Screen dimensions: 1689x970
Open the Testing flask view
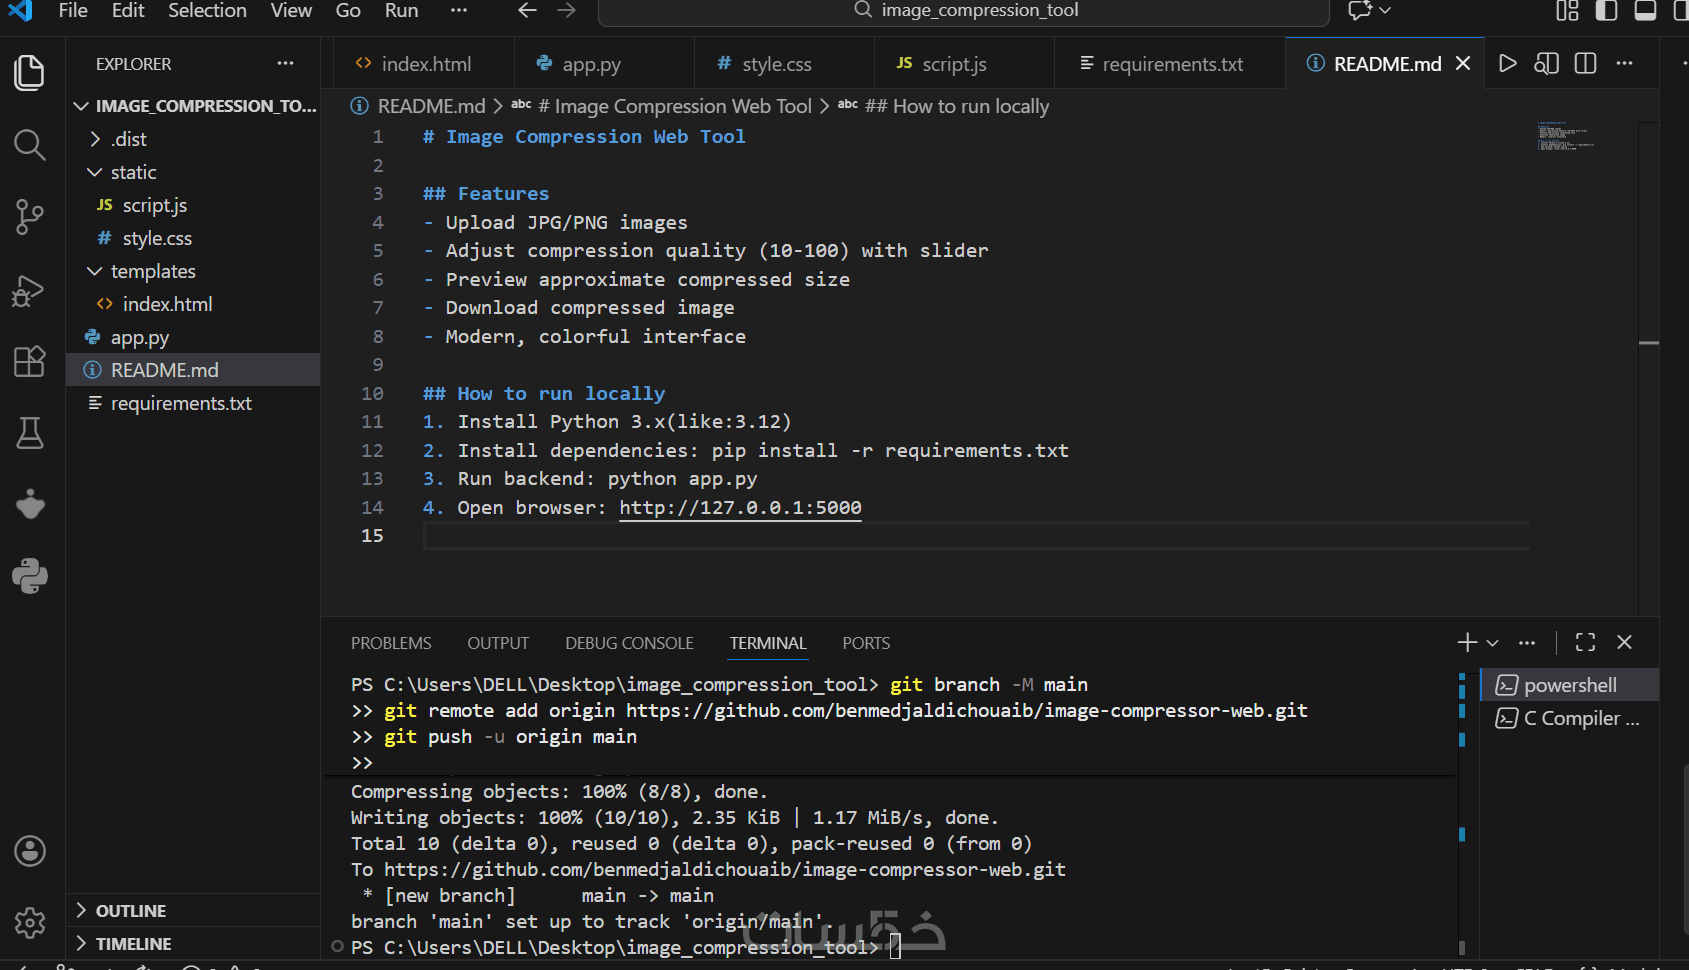click(x=29, y=433)
